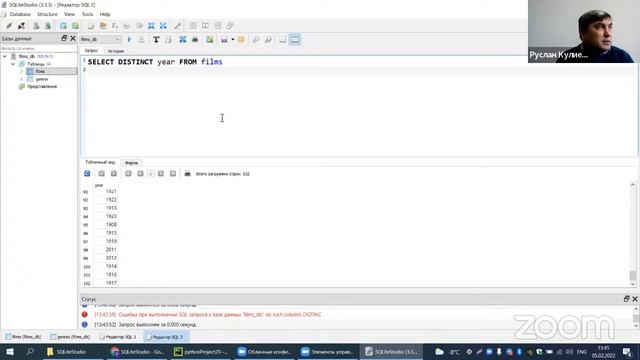Open the ENG language indicator in tray
This screenshot has width=640, height=360.
581,352
